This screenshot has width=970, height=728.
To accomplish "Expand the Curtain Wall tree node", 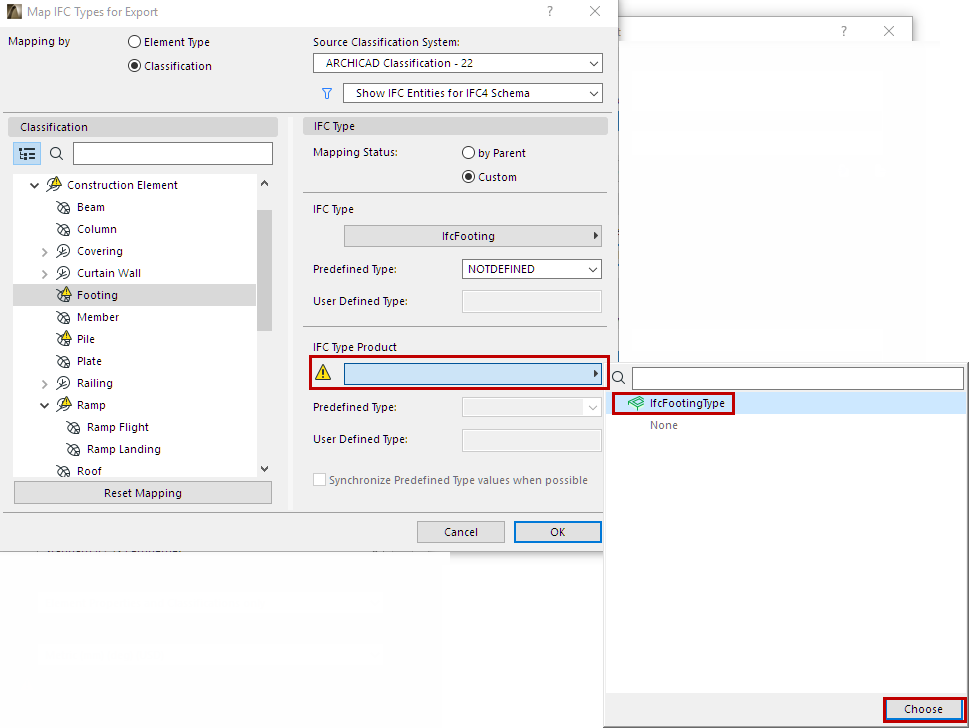I will [45, 273].
